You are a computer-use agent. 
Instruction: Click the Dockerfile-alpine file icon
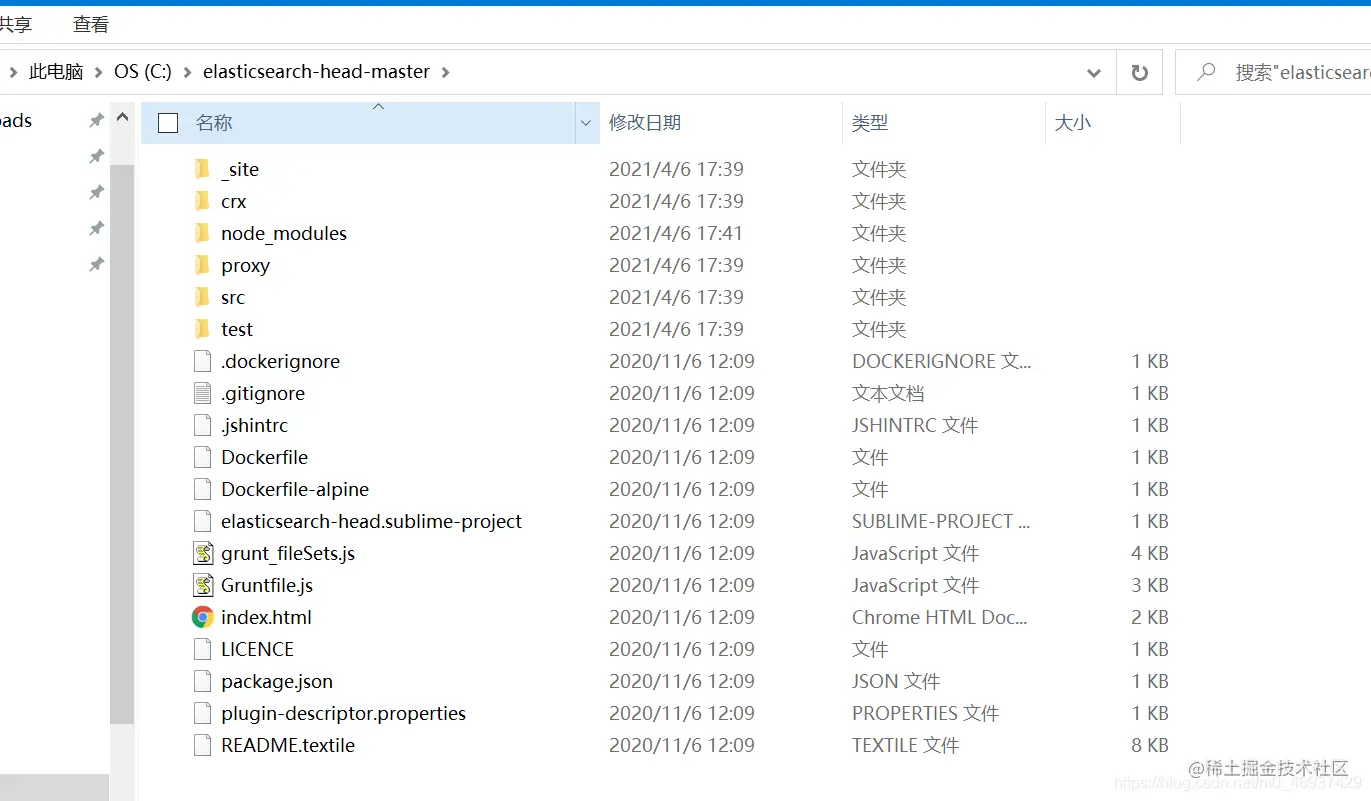pos(203,489)
